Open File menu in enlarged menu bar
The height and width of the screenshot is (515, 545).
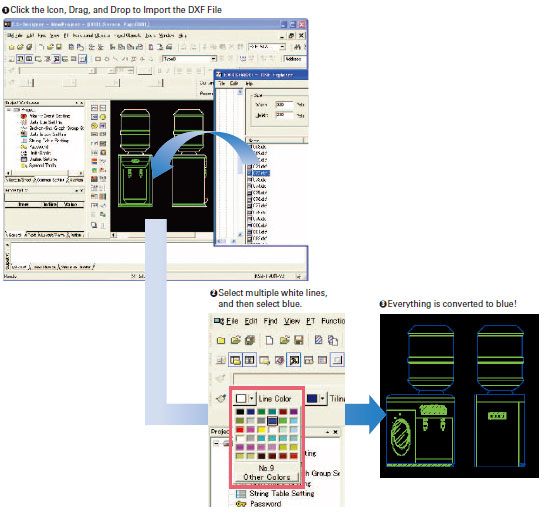232,321
